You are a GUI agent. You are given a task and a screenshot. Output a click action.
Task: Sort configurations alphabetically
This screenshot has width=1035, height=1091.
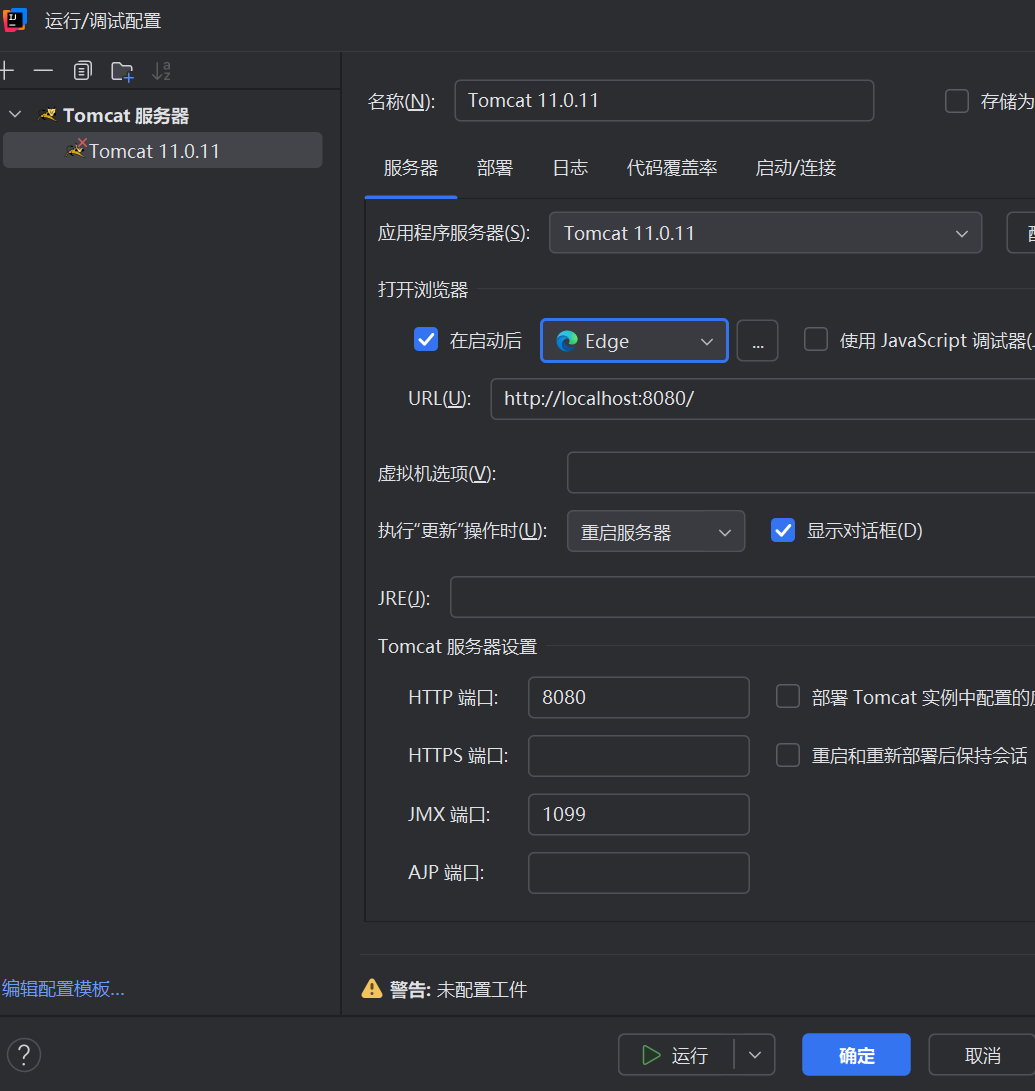click(161, 70)
